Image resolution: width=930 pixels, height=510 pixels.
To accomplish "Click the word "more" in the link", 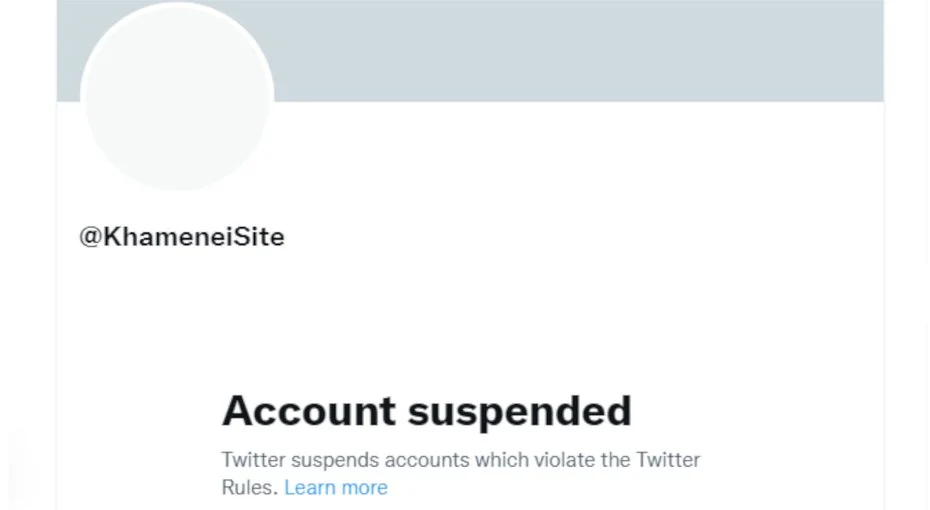I will coord(363,488).
